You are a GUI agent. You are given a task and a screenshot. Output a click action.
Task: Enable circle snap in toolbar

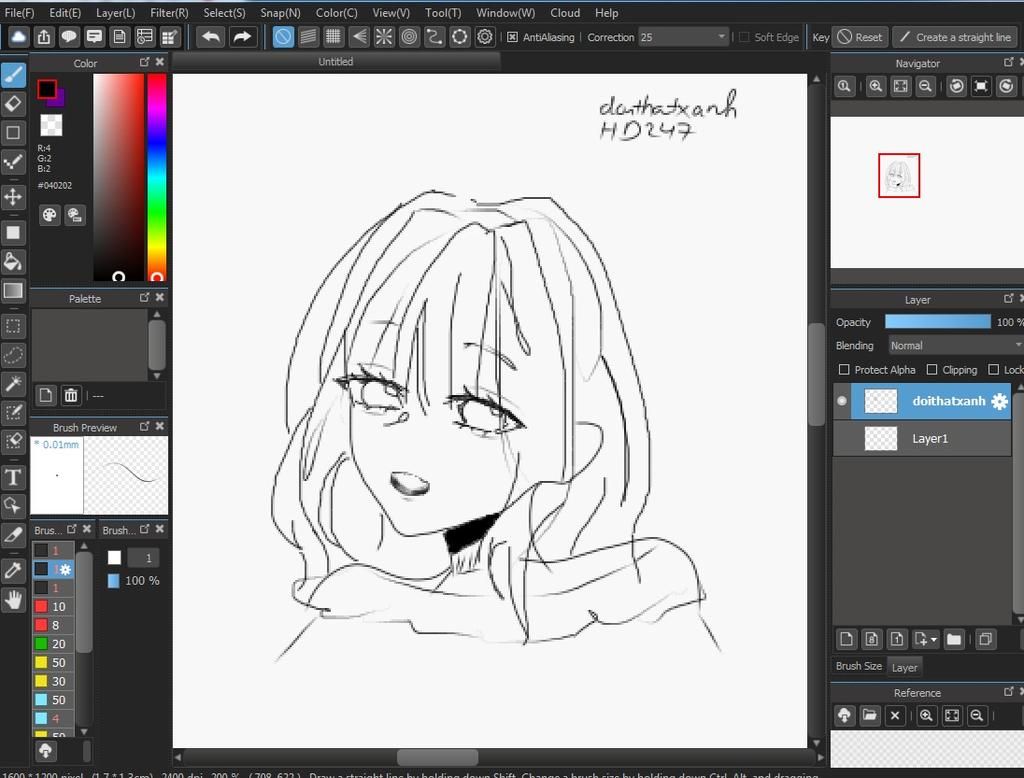click(409, 37)
